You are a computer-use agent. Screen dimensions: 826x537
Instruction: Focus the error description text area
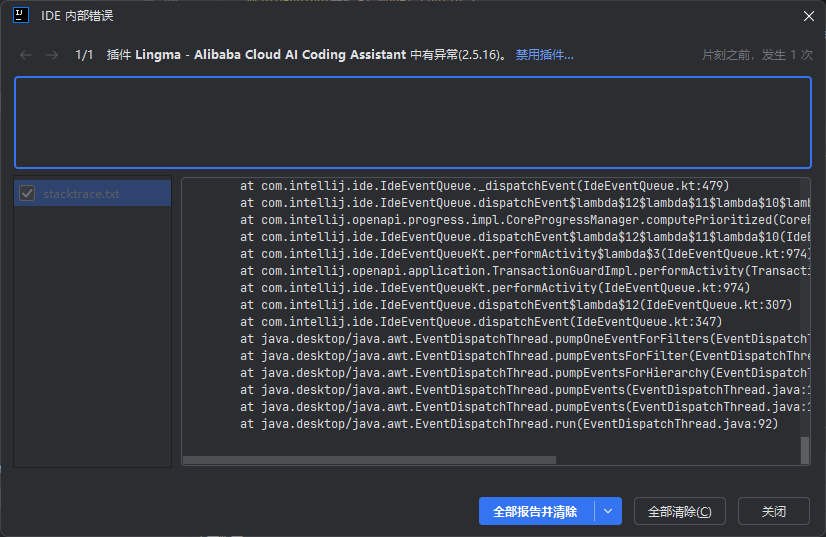pos(412,122)
